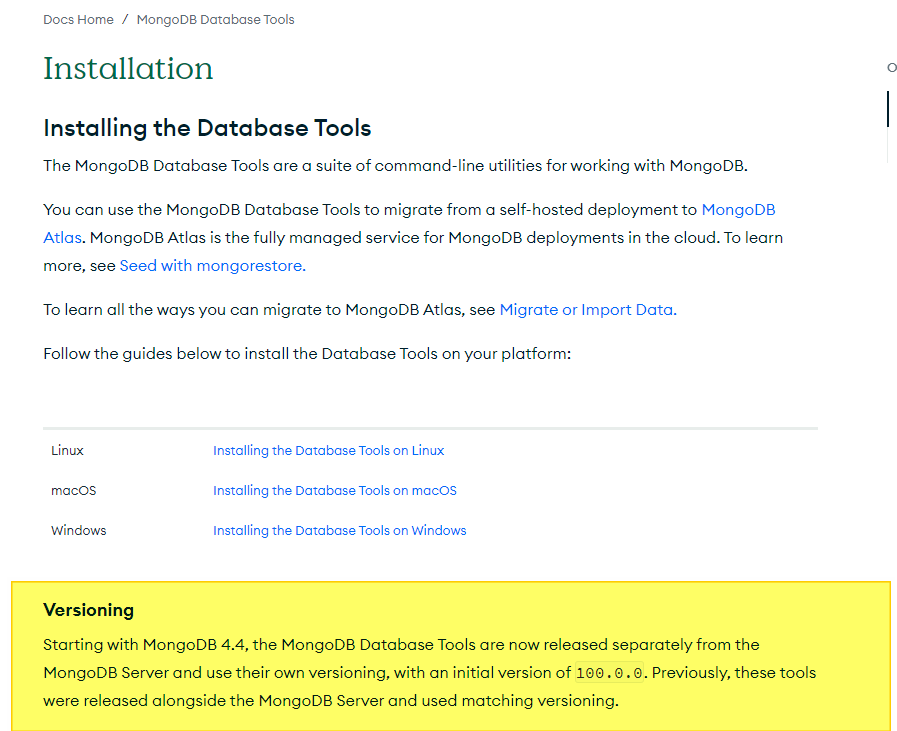Viewport: 897px width, 731px height.
Task: Click the 'suite of command-line utilities' sentence
Action: pyautogui.click(x=395, y=166)
